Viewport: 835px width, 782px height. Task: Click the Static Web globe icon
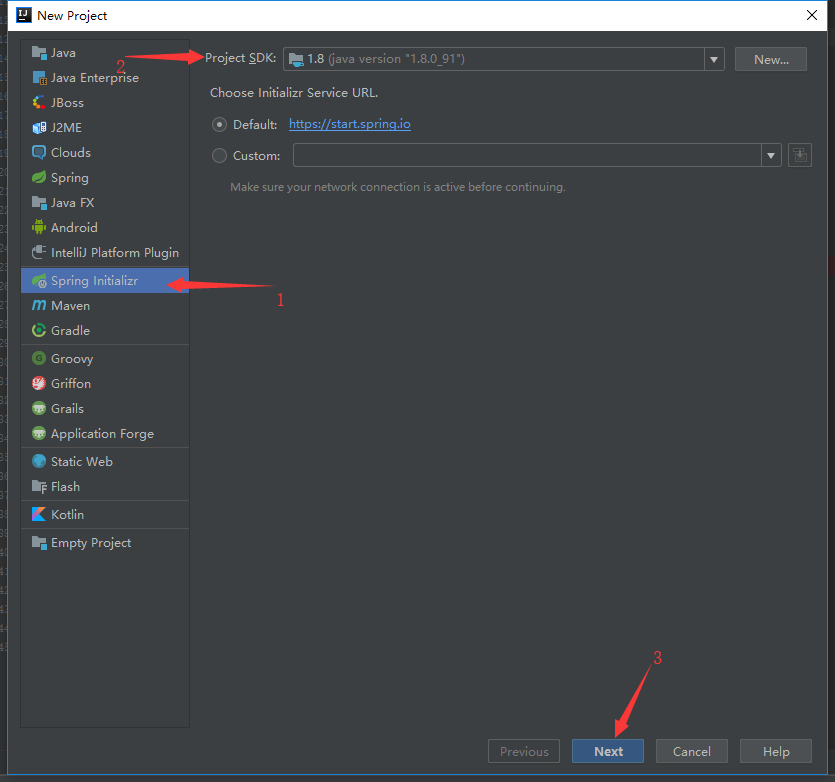tap(39, 461)
